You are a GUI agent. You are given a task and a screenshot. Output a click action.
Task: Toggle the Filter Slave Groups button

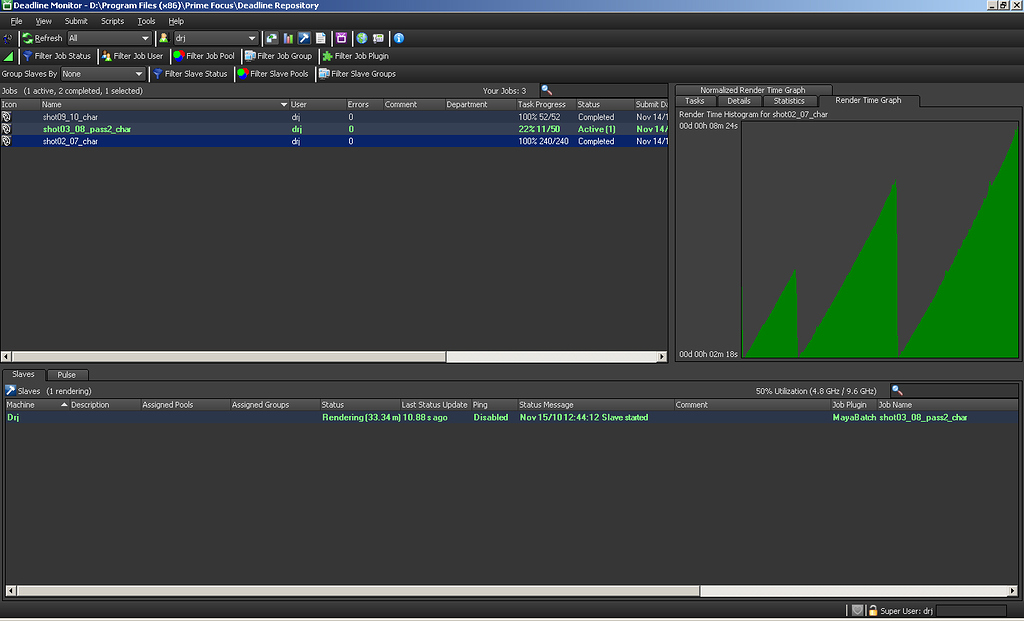(357, 73)
